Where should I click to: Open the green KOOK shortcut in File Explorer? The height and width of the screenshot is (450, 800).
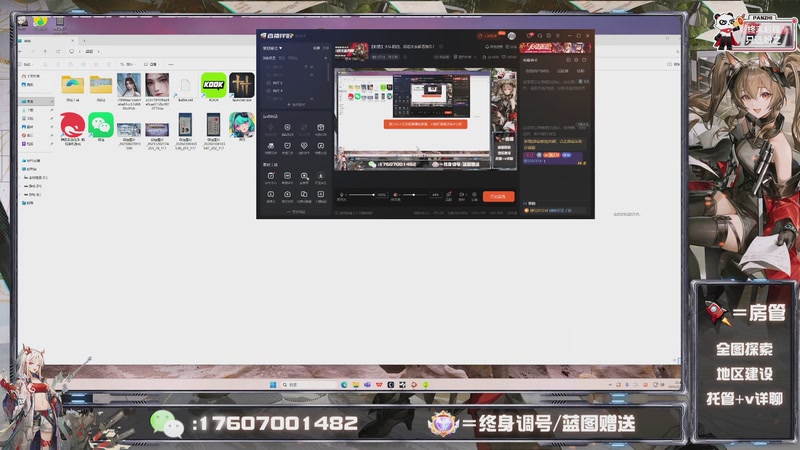pyautogui.click(x=213, y=85)
